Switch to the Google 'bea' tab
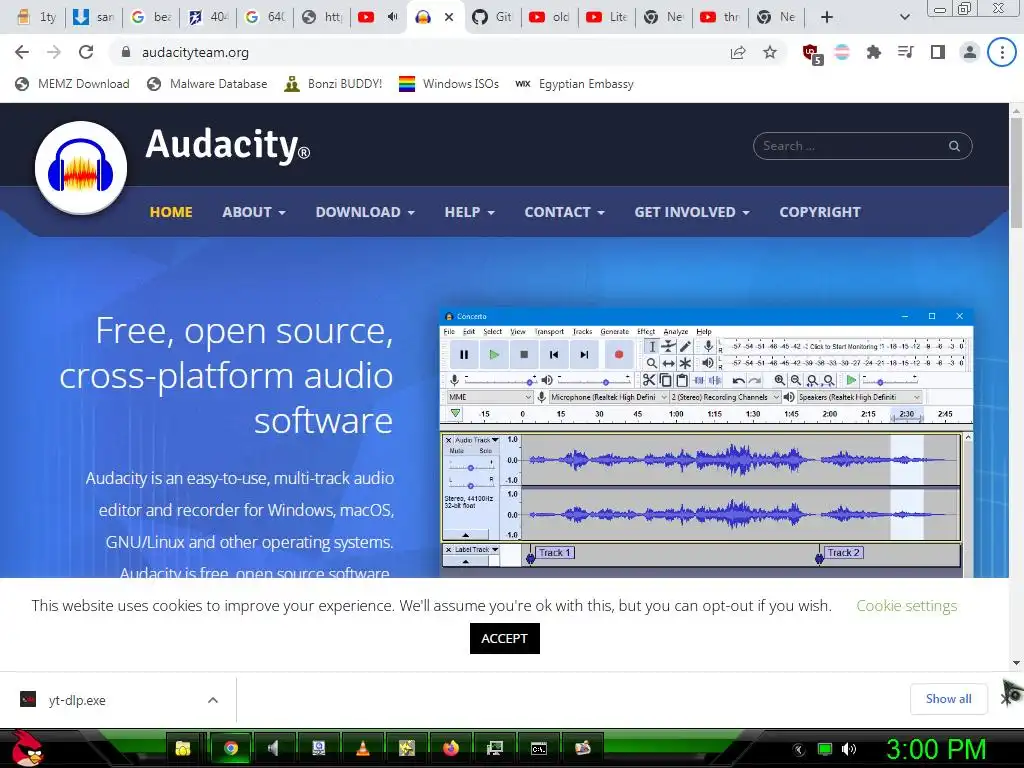This screenshot has height=768, width=1024. tap(150, 17)
